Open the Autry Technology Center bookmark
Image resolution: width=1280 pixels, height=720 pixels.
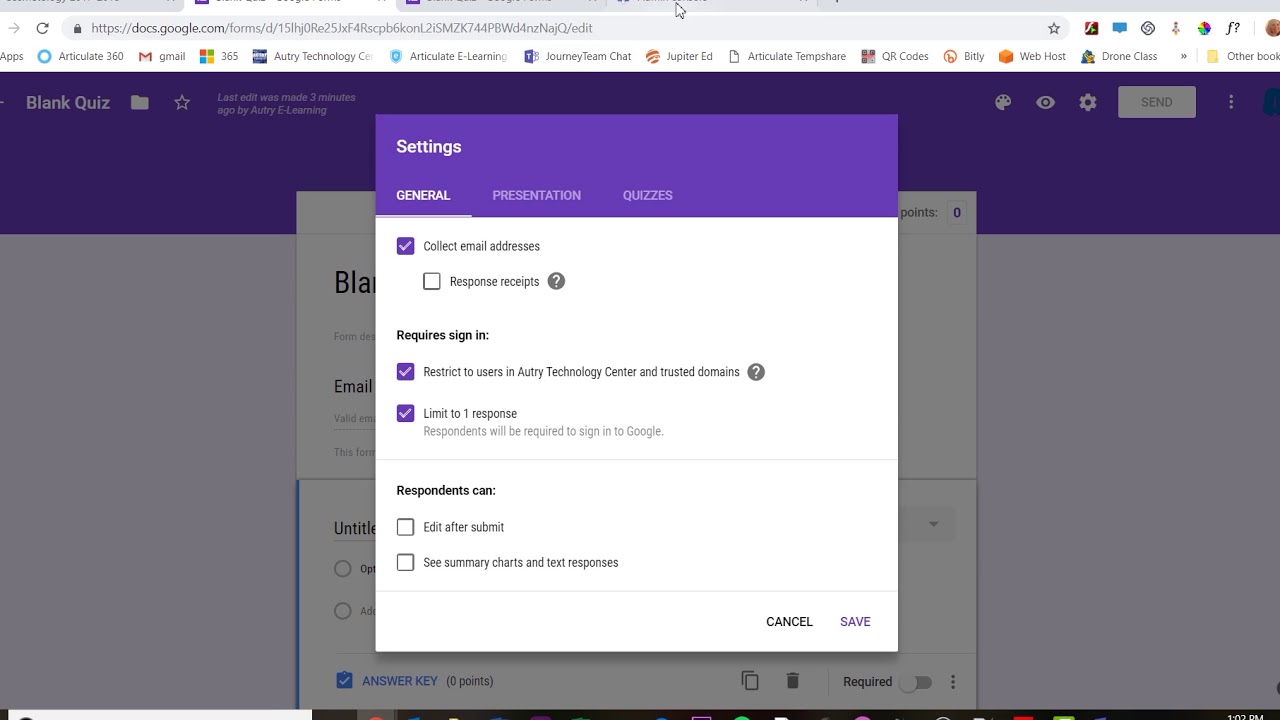click(312, 56)
